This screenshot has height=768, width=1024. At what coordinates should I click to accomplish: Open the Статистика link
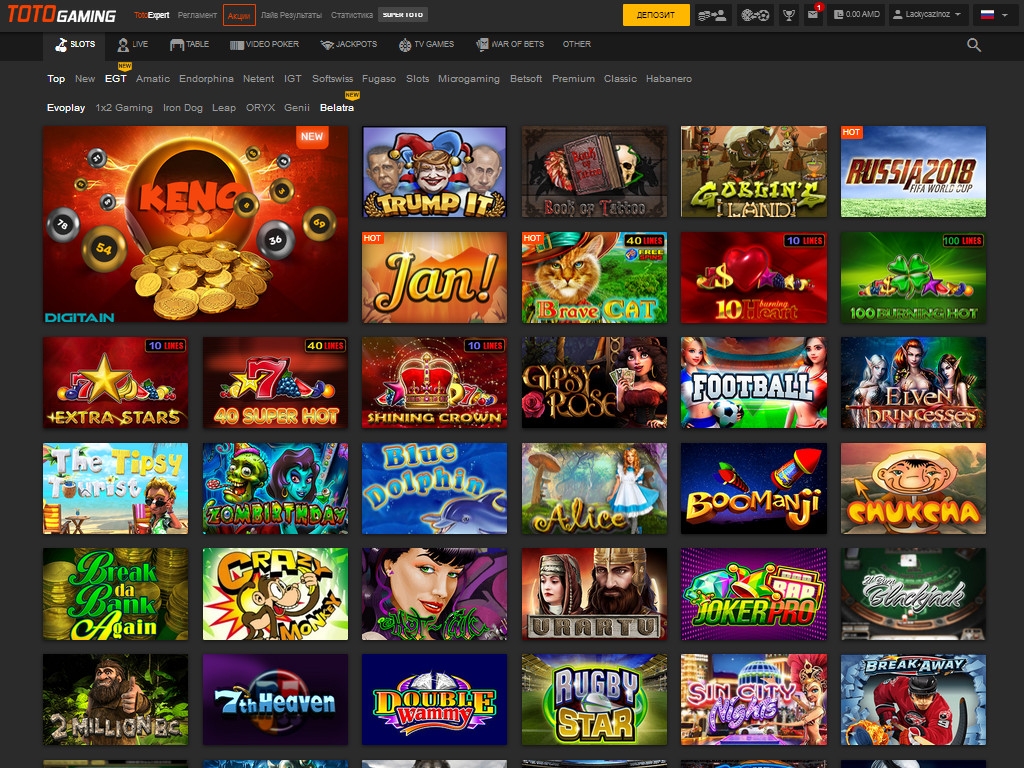click(x=351, y=16)
